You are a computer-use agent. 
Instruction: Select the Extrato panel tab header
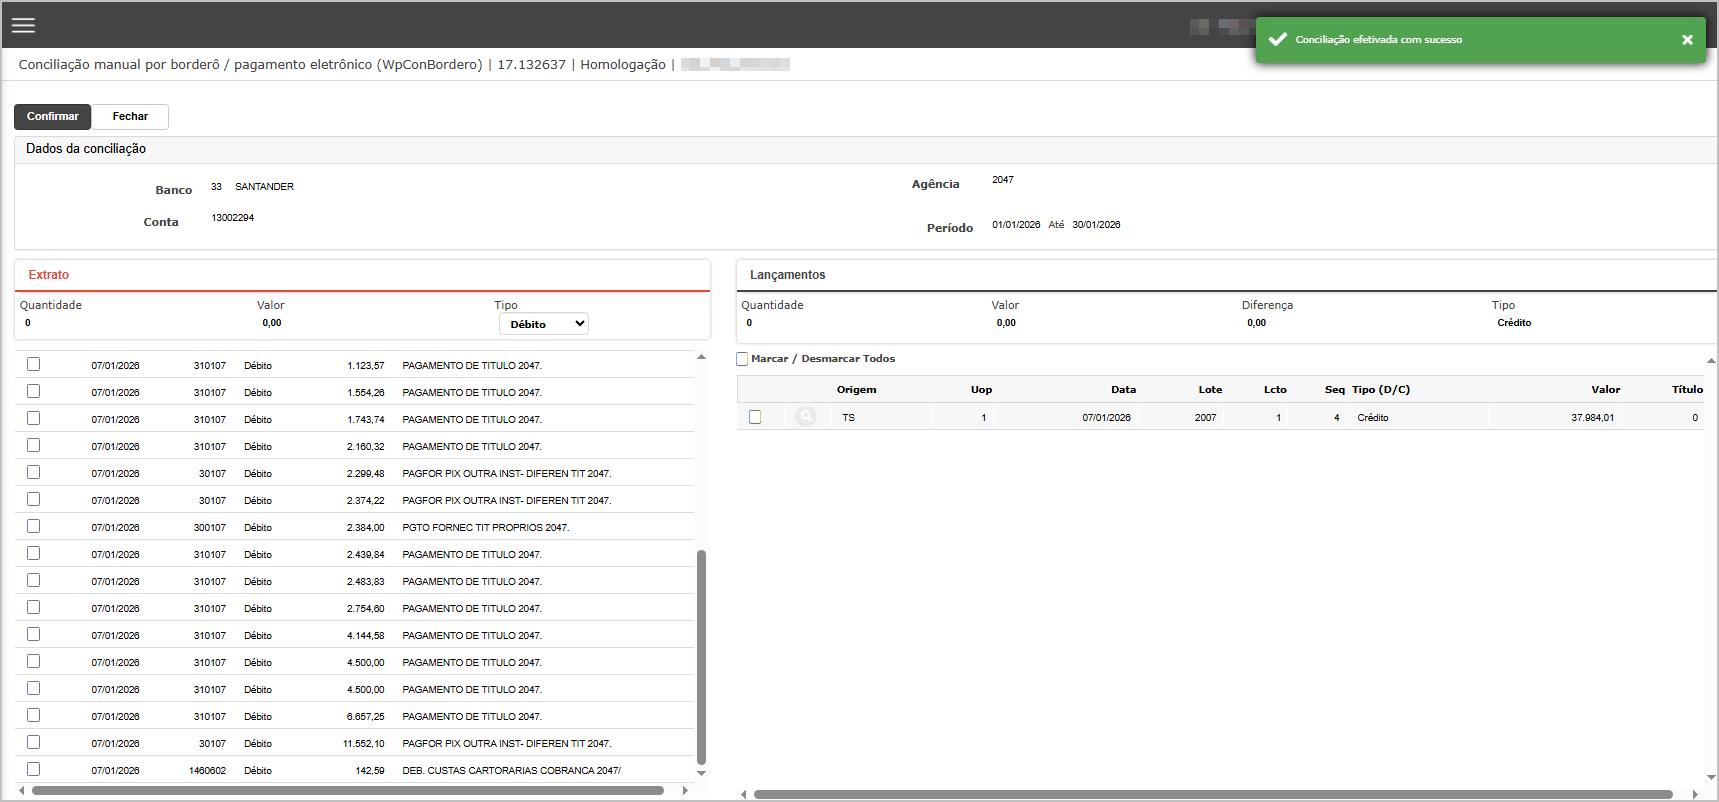tap(49, 275)
